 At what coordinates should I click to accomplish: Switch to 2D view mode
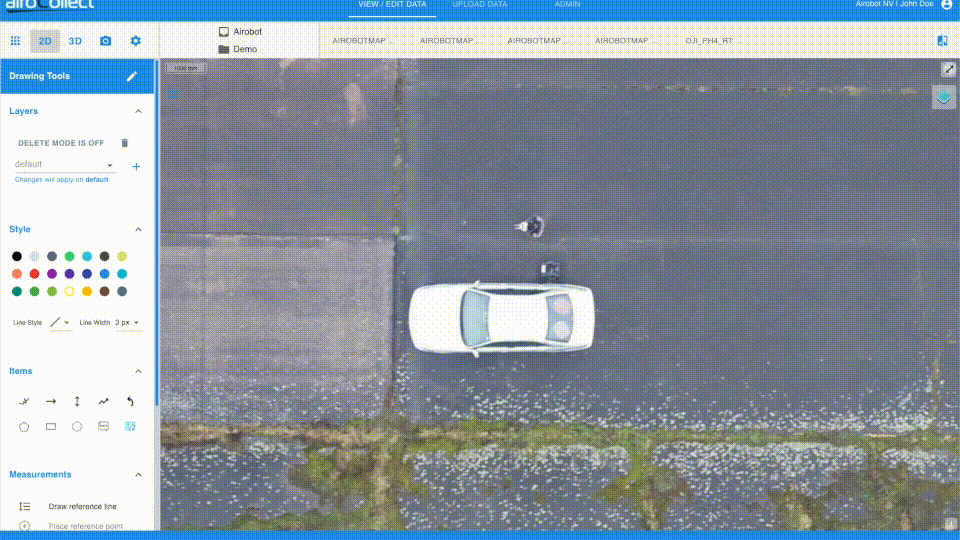(45, 41)
